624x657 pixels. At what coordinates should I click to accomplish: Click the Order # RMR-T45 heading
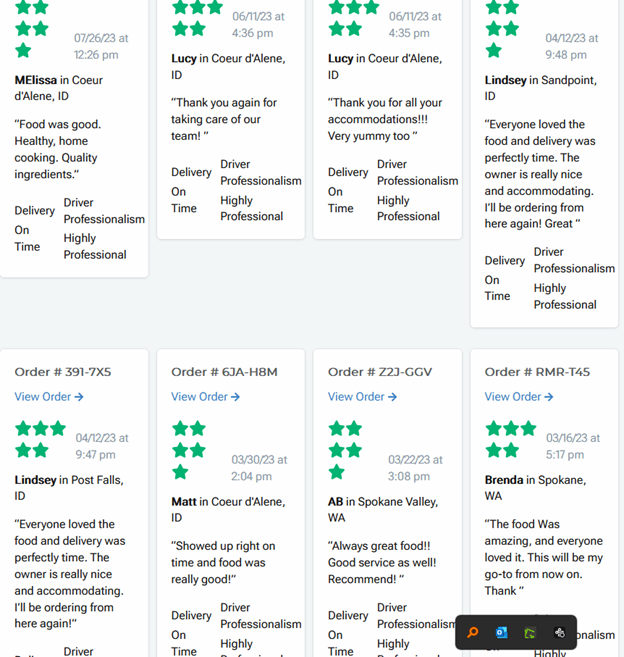(537, 372)
